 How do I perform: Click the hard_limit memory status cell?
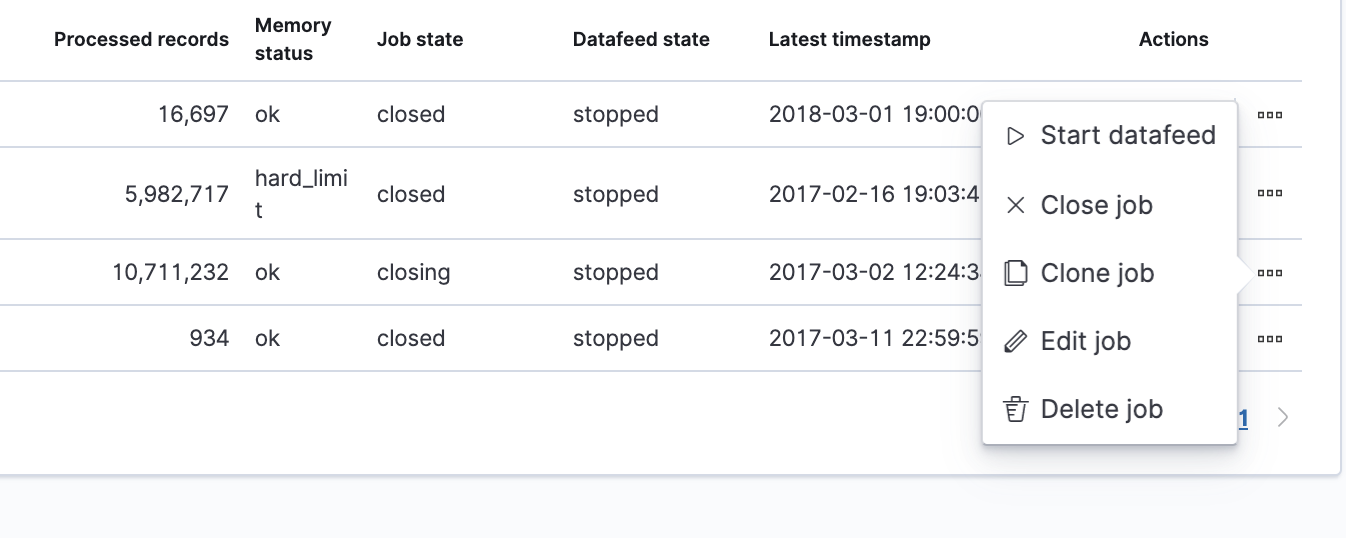(301, 194)
